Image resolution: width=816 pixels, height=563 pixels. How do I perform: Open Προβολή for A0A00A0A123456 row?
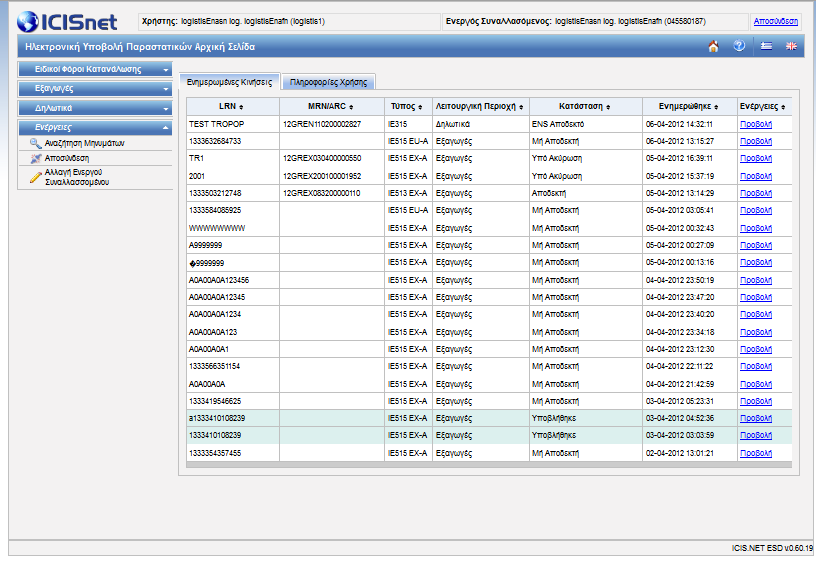click(x=756, y=280)
